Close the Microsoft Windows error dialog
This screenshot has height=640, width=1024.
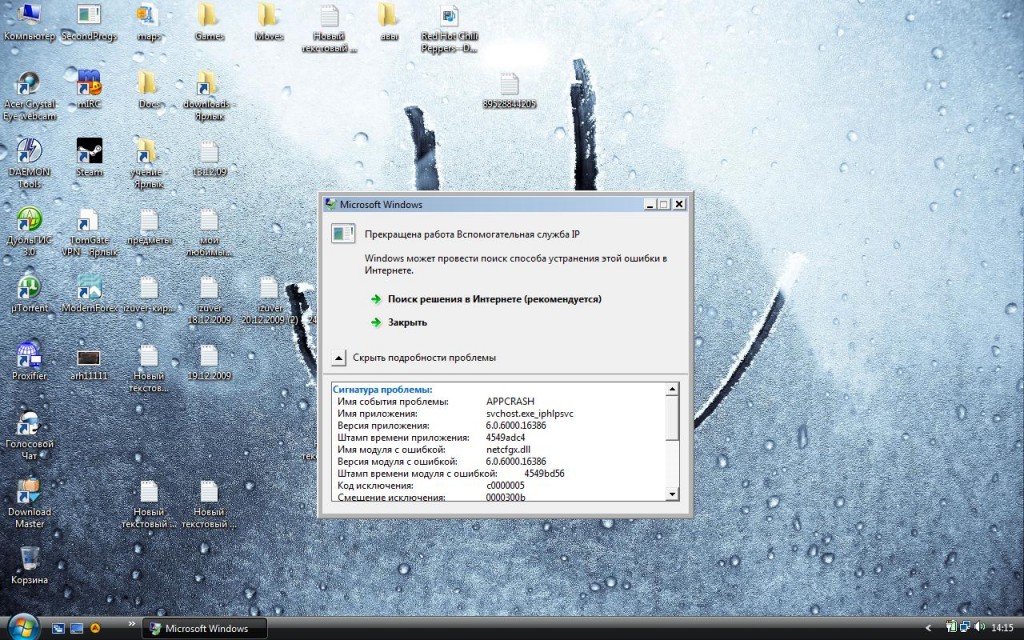679,204
